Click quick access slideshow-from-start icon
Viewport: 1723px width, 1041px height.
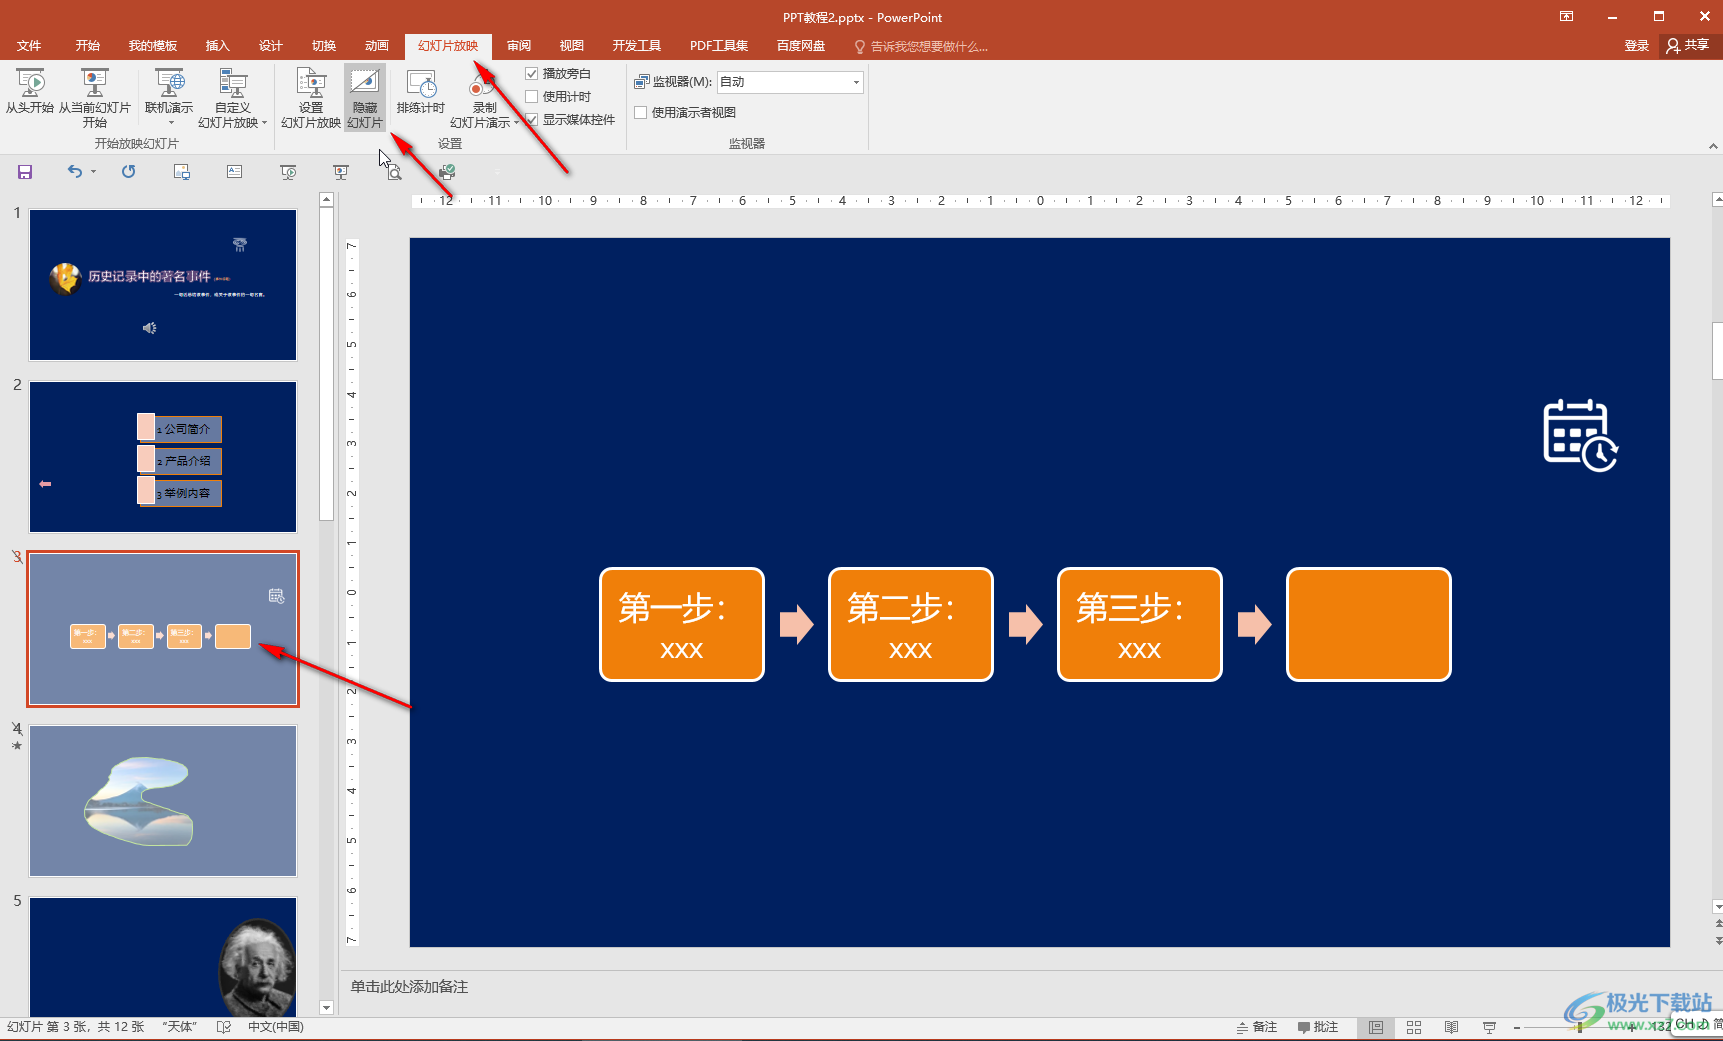(x=288, y=172)
